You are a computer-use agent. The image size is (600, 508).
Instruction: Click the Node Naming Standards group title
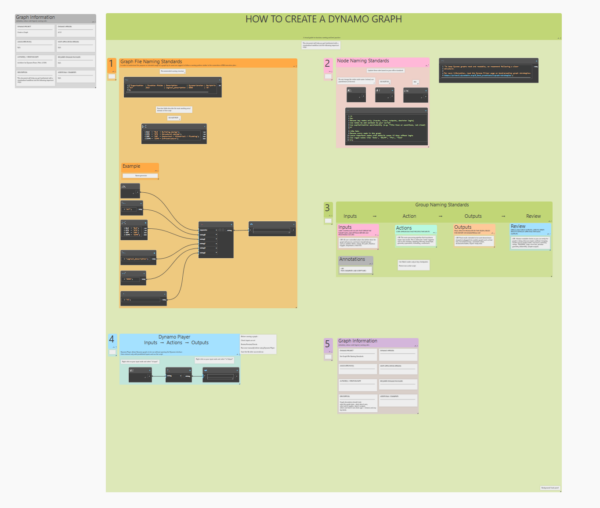[363, 60]
